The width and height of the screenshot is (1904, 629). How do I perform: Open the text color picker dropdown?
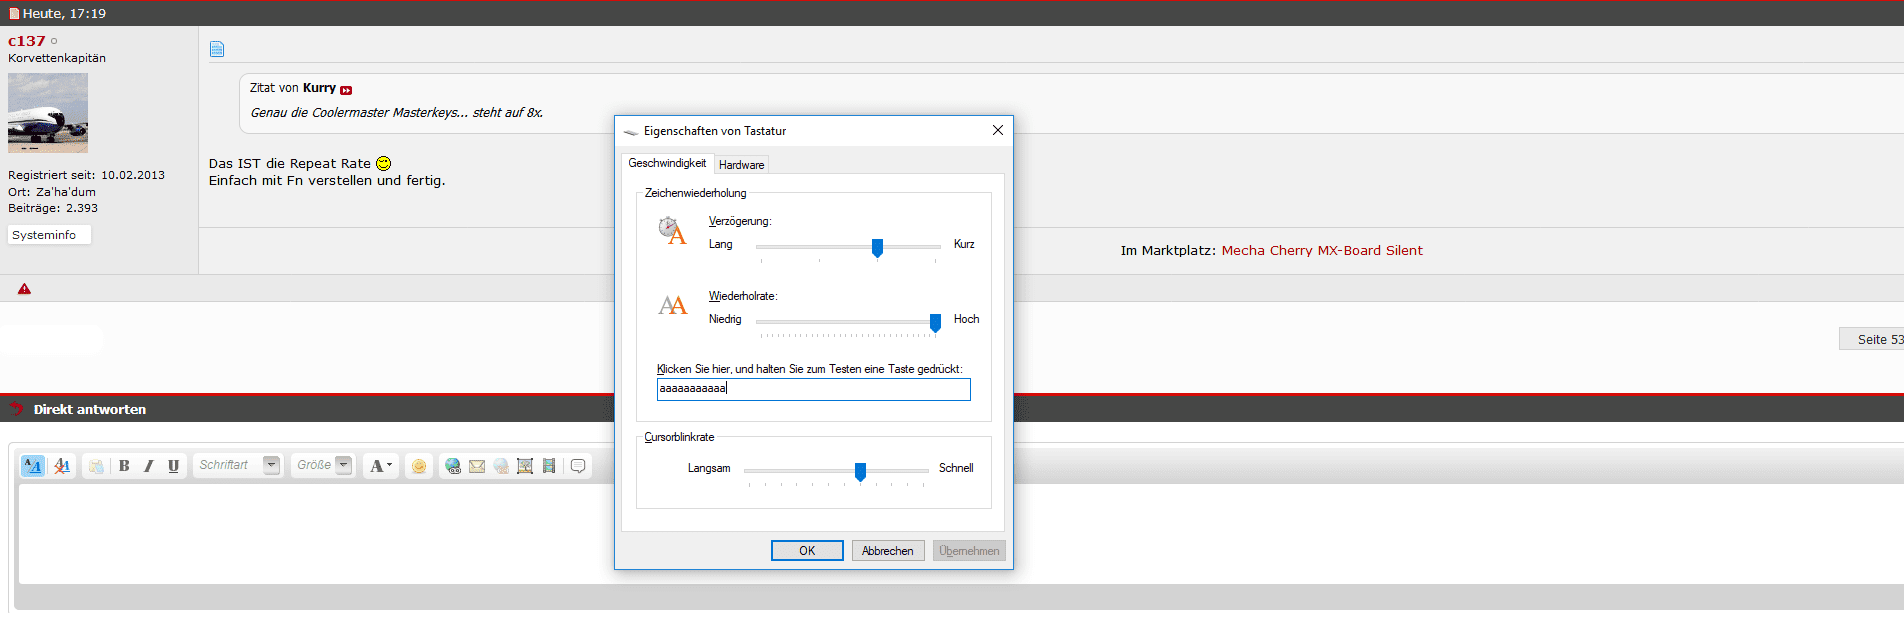380,466
